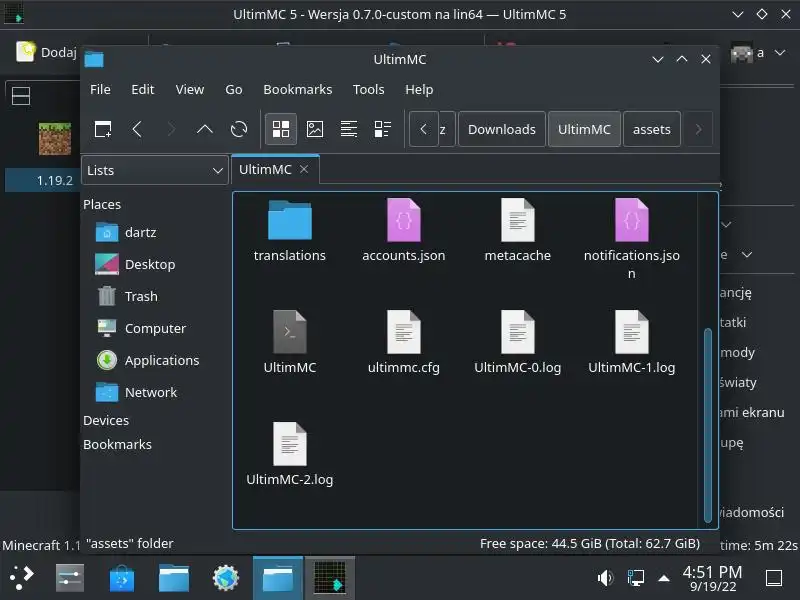Open the Bookmarks menu
This screenshot has height=600, width=800.
297,89
